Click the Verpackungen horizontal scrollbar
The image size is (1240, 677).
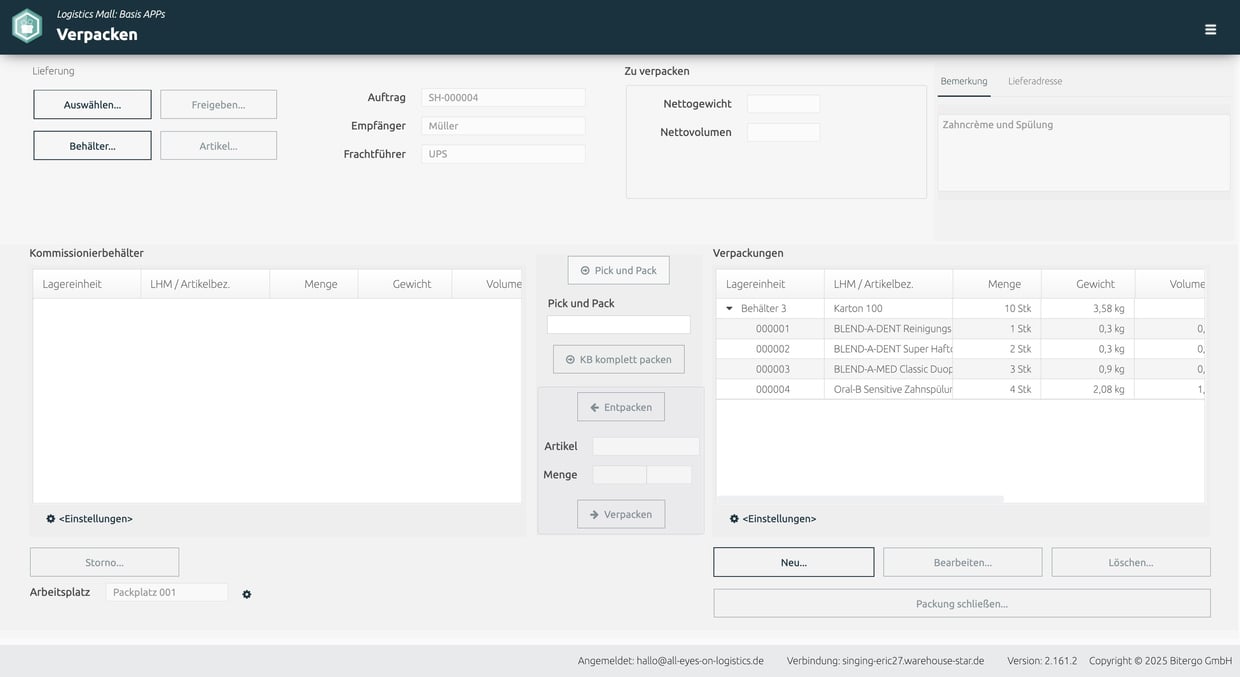pyautogui.click(x=861, y=498)
